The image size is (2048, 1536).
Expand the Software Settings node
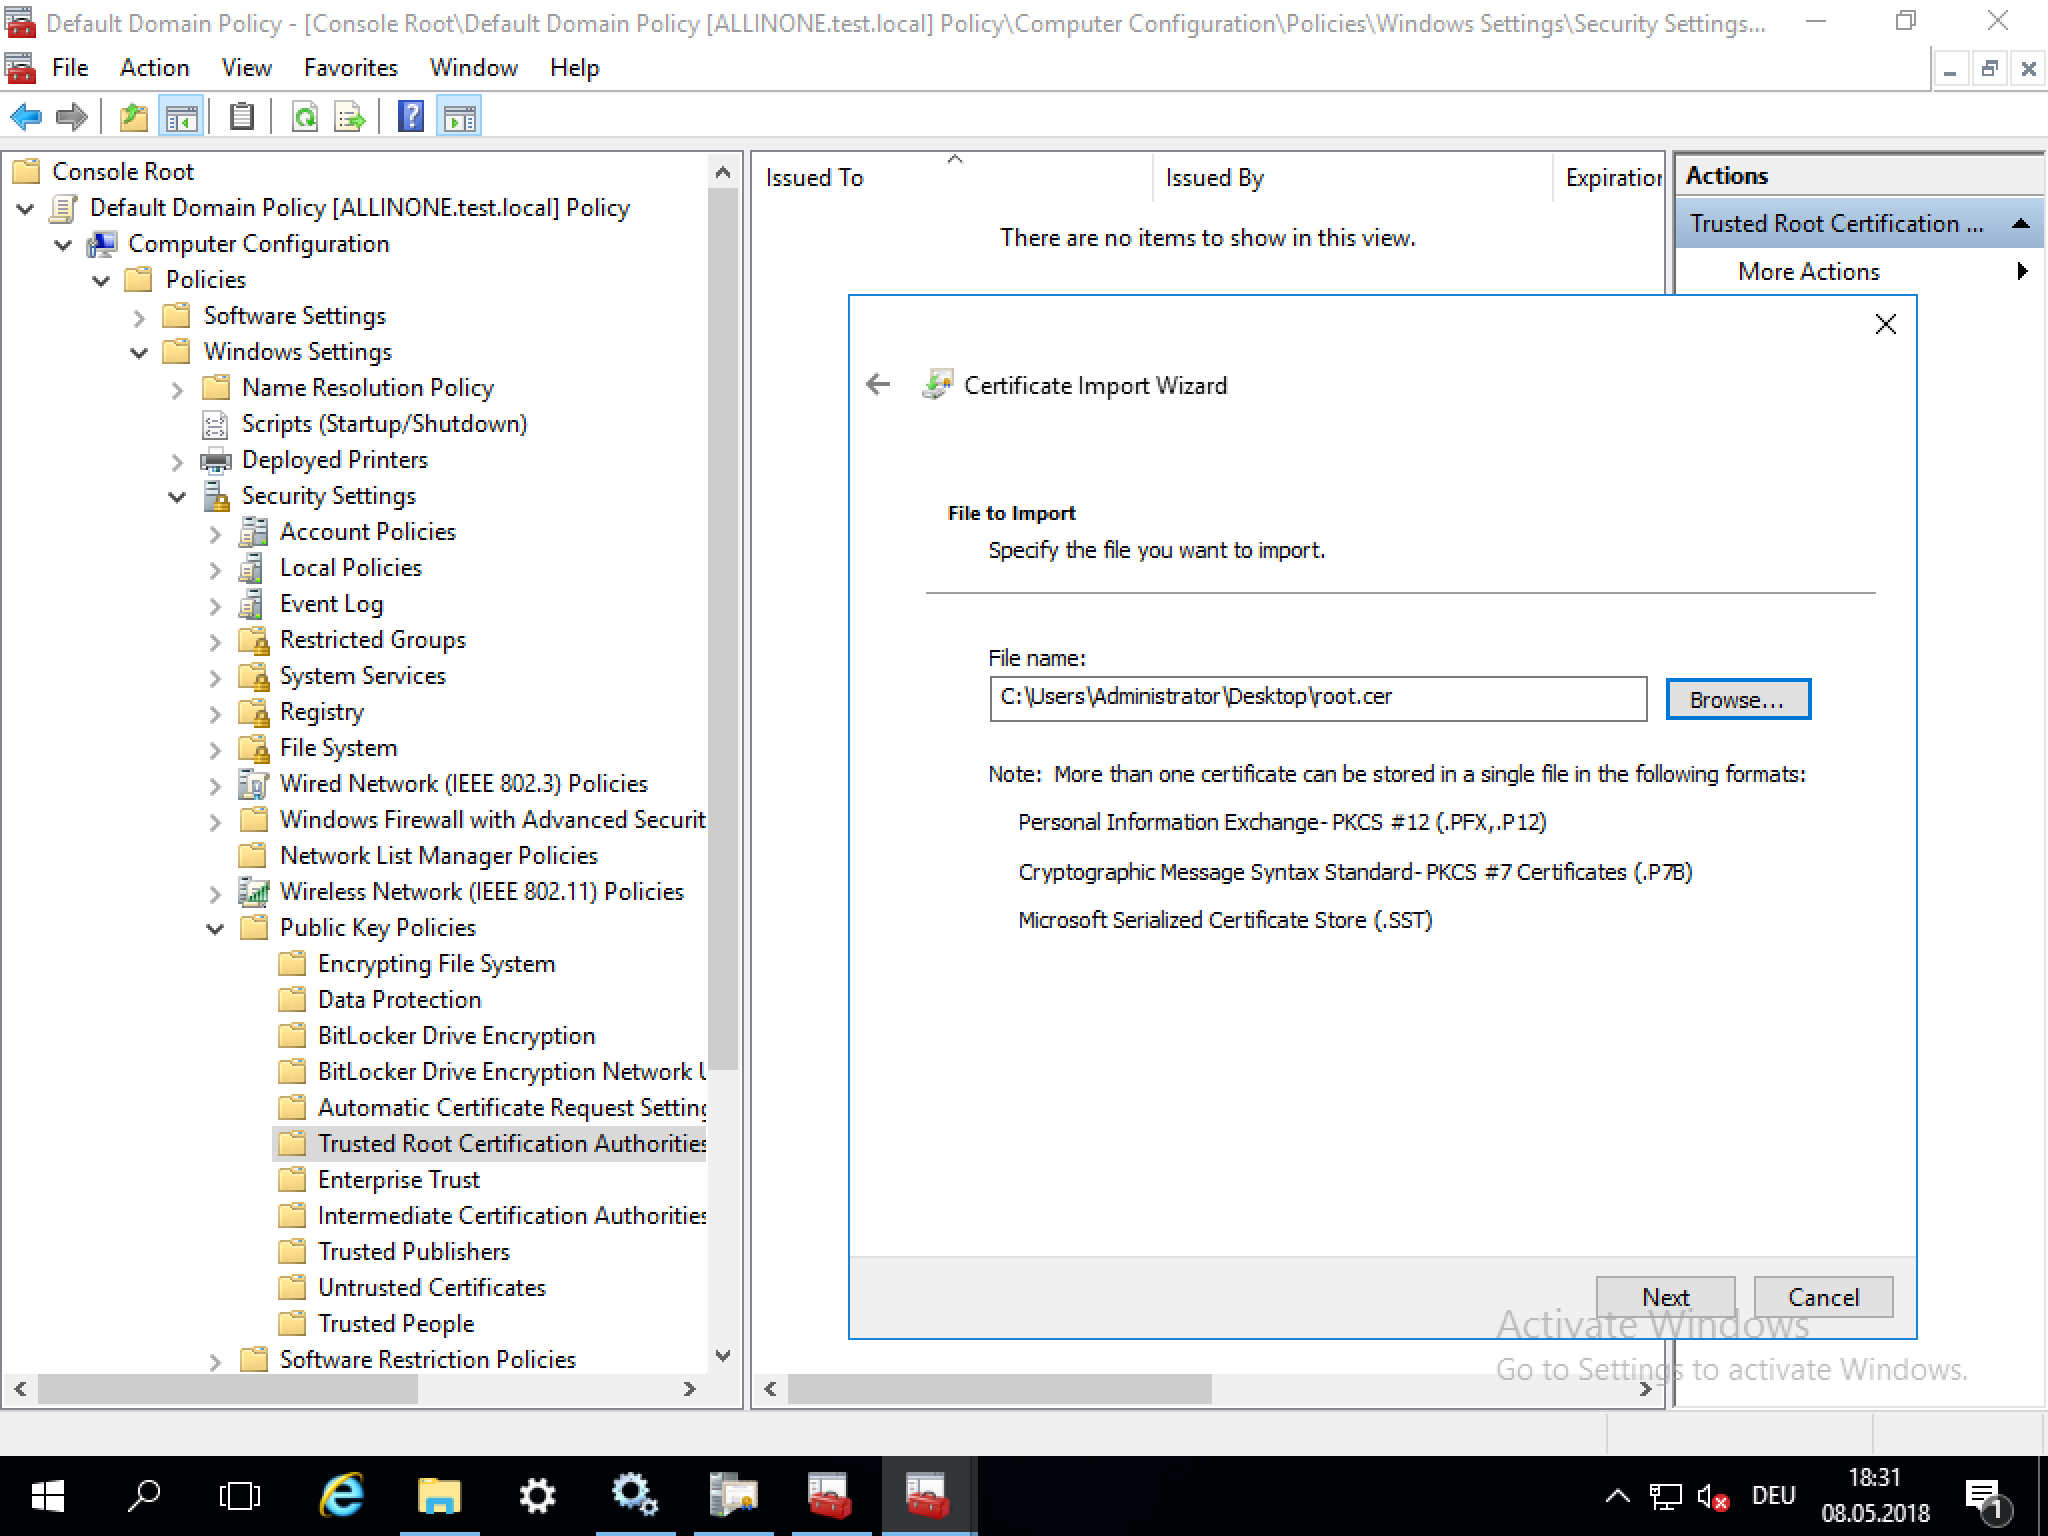[x=139, y=317]
